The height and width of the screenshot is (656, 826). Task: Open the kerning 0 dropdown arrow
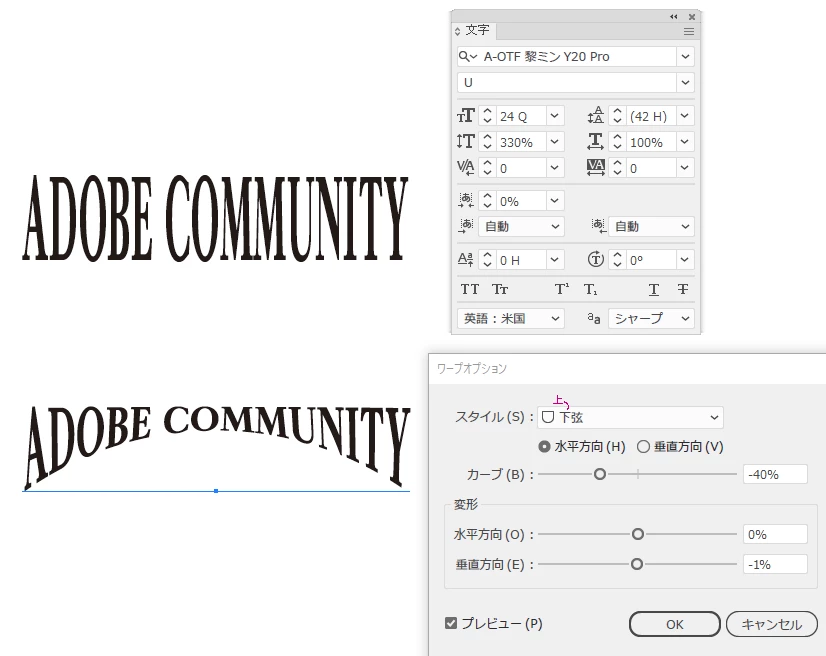[x=555, y=168]
